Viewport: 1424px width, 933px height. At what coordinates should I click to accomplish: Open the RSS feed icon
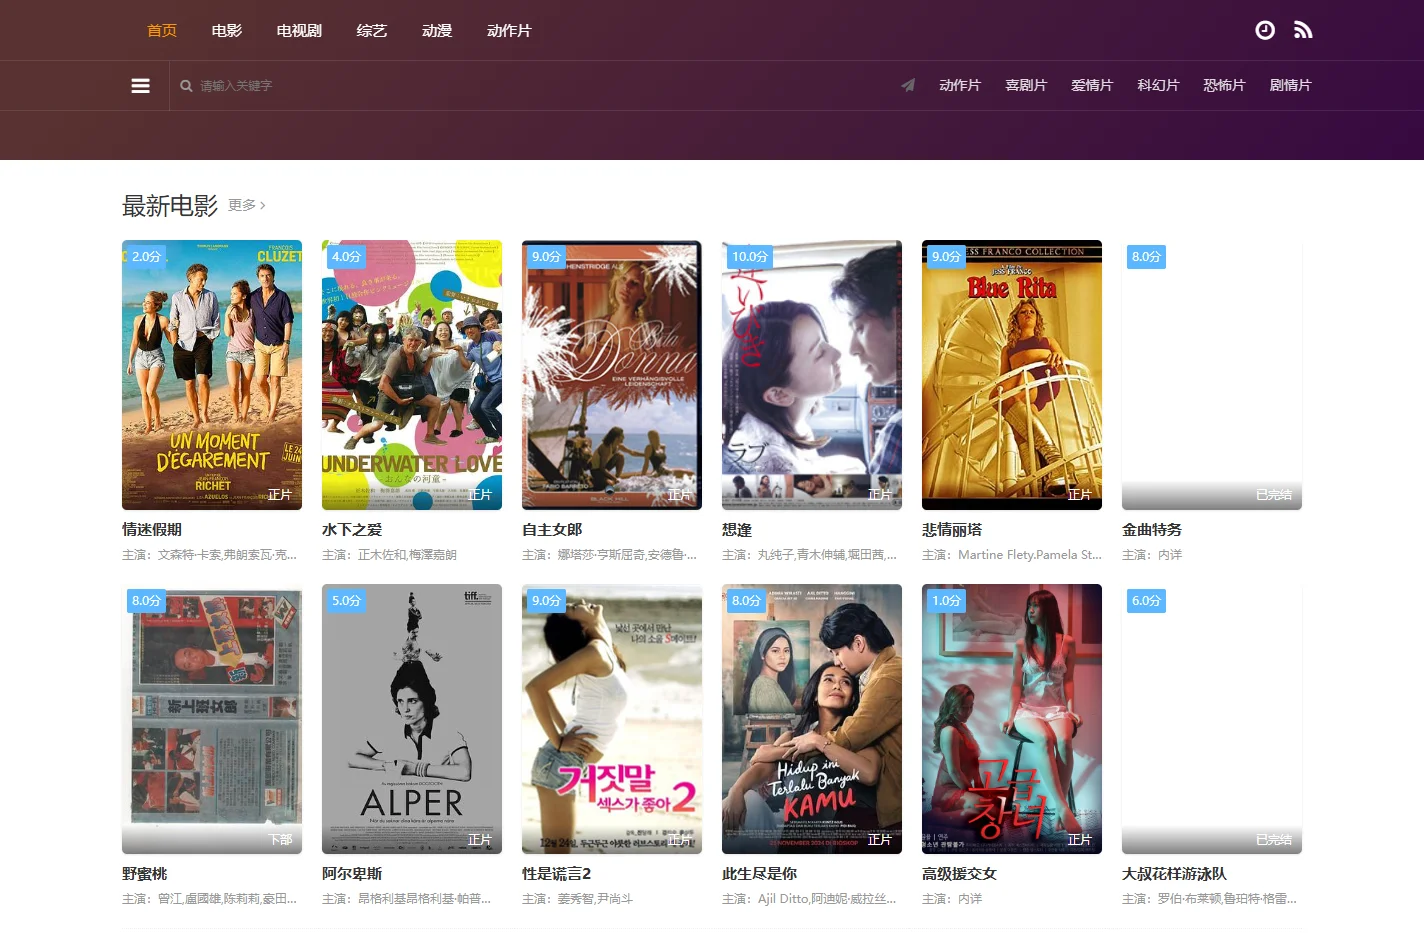coord(1302,30)
